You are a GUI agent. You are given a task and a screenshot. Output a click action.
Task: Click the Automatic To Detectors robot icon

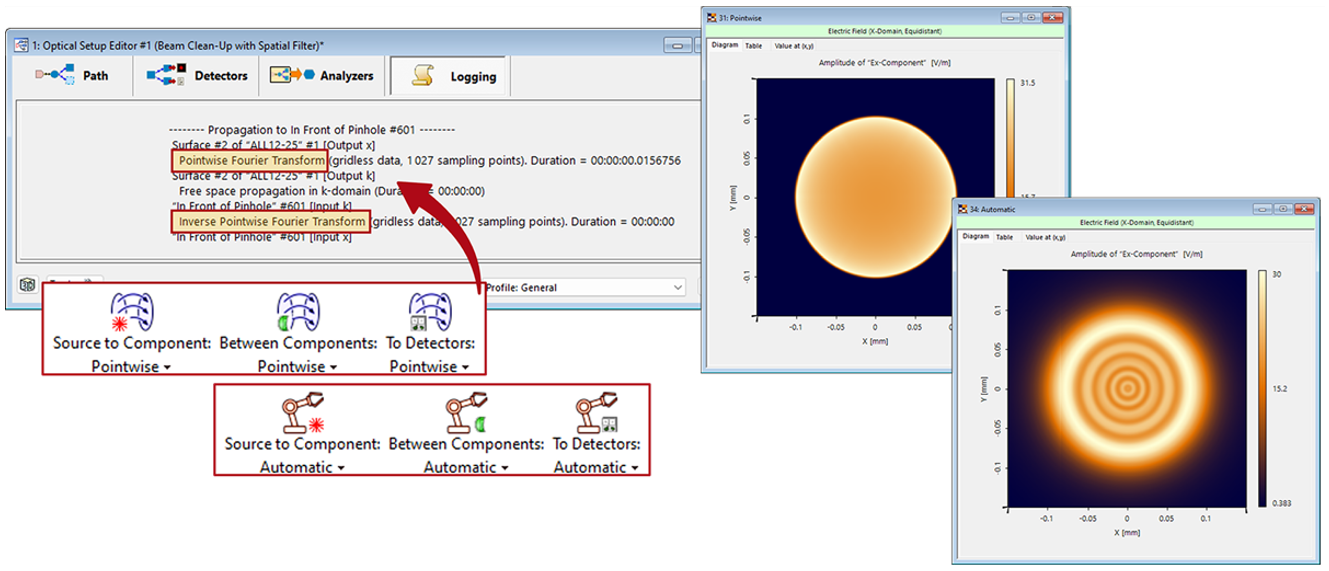pos(596,413)
